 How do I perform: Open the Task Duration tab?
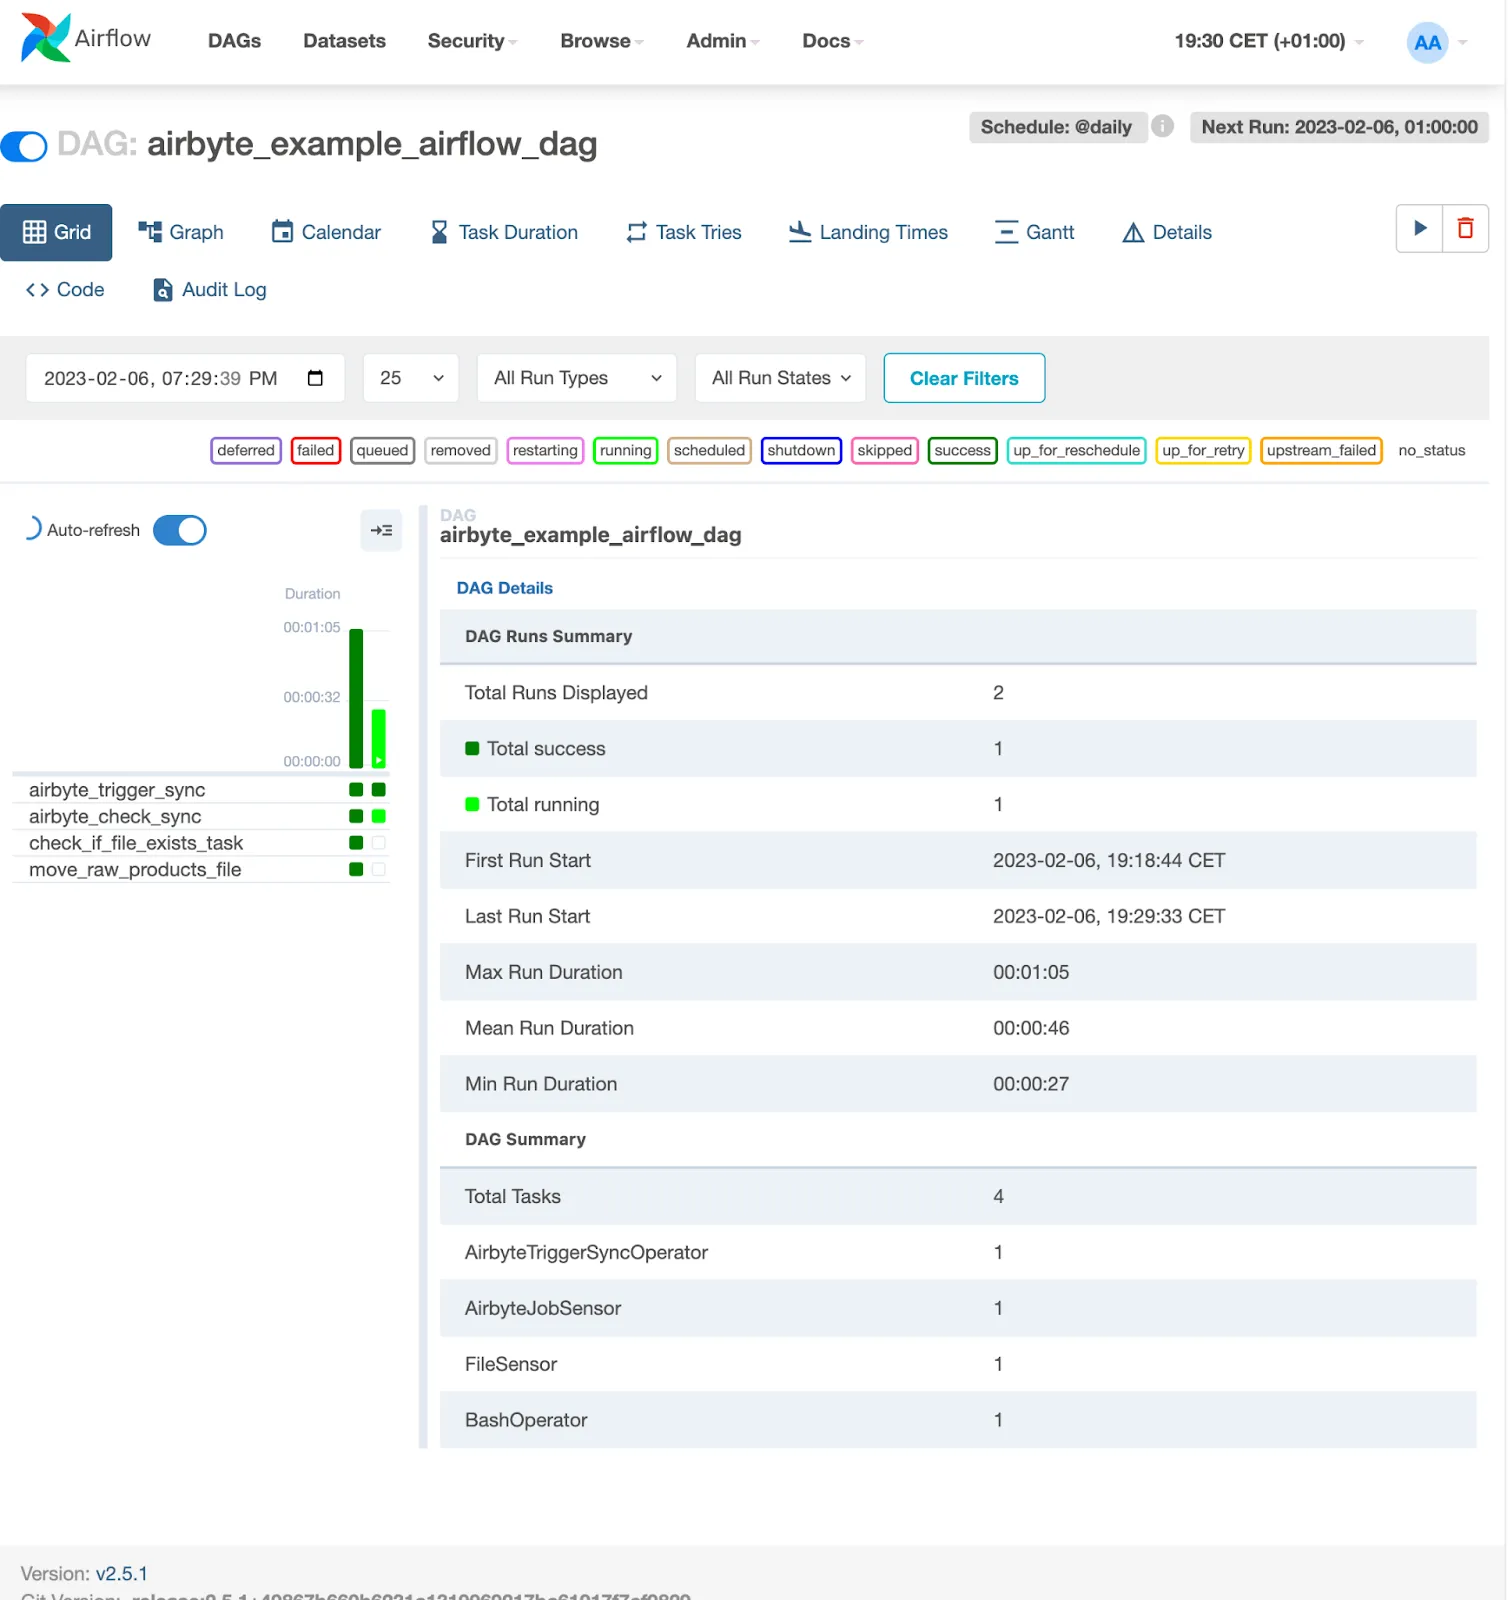(x=504, y=232)
